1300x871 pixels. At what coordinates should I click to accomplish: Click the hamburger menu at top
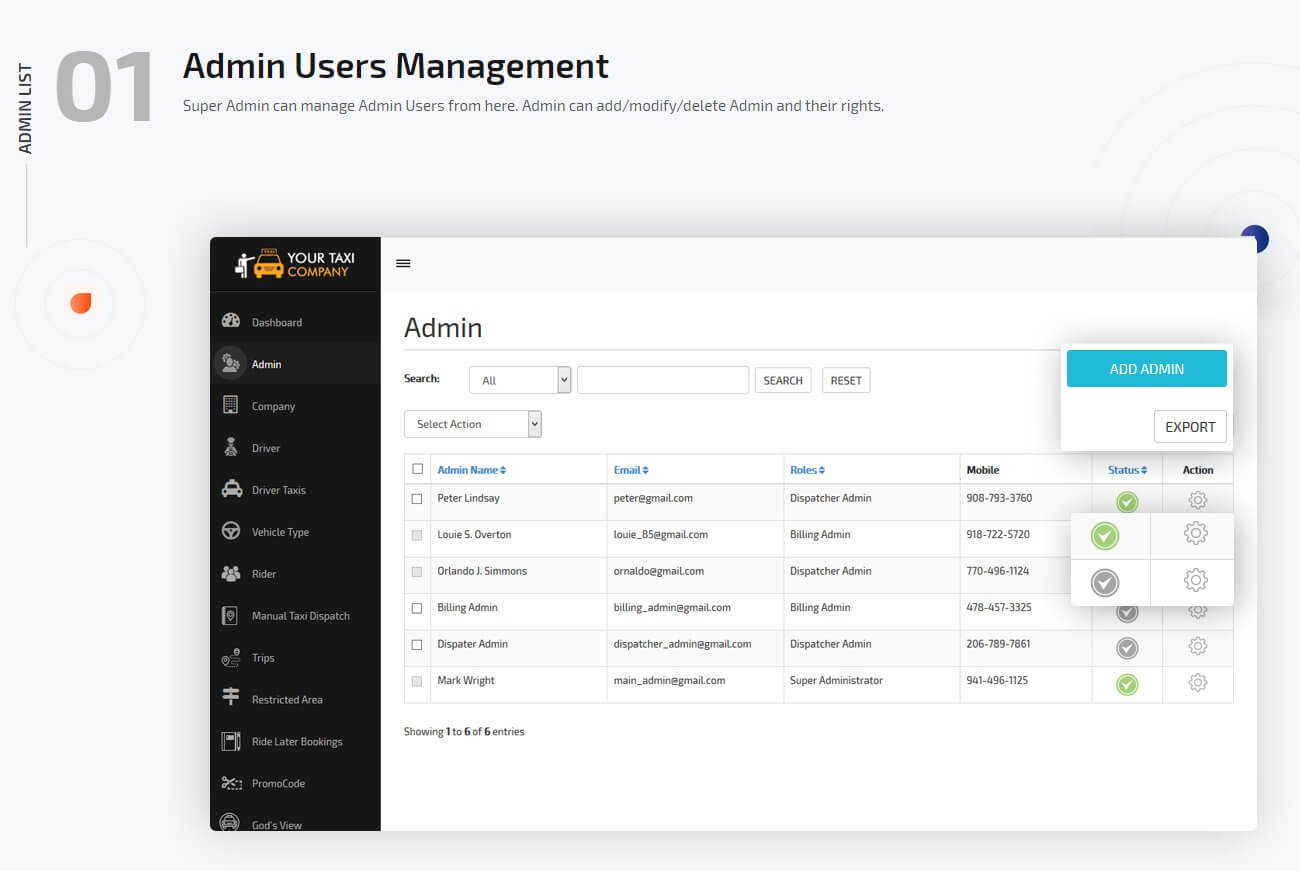403,262
